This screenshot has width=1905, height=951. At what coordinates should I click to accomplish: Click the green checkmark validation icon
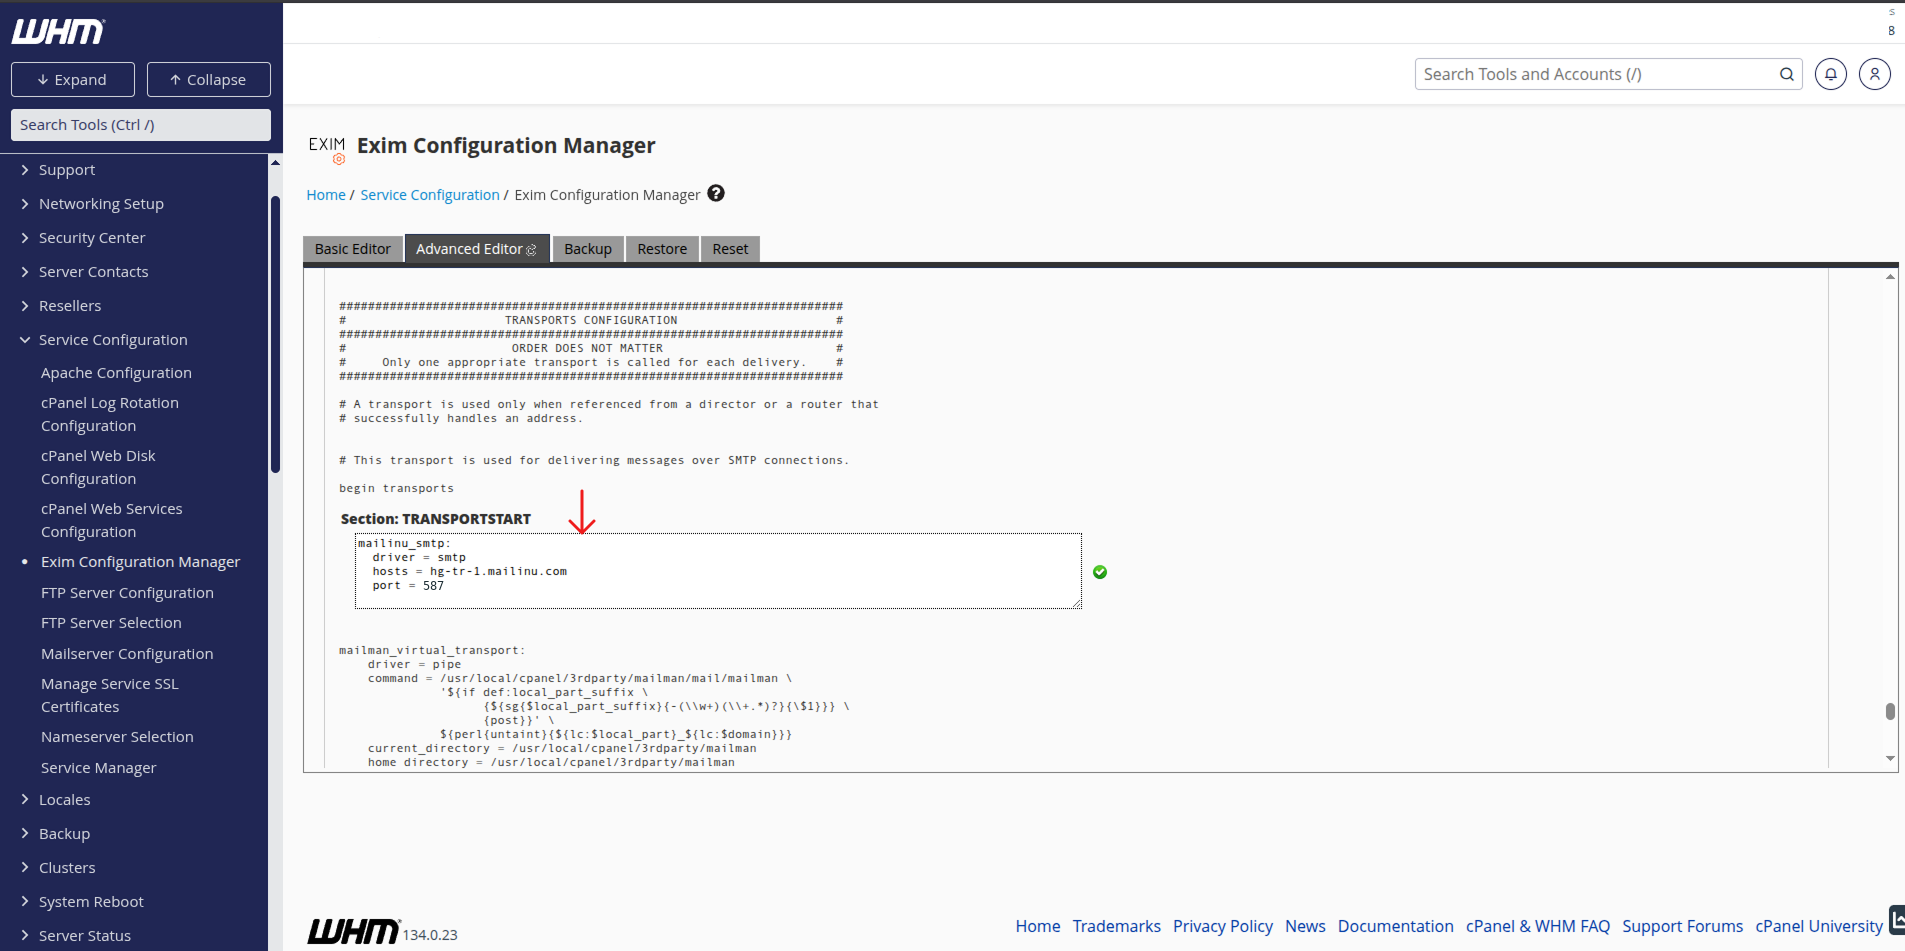point(1100,572)
